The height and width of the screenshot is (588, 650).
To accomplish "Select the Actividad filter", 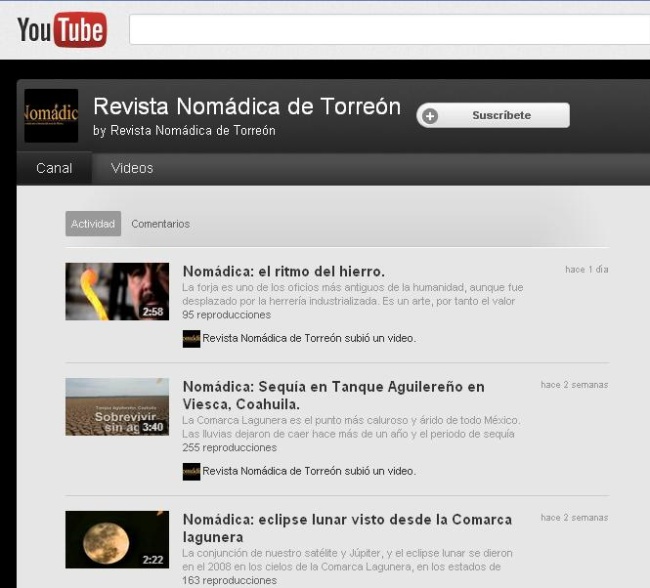I will point(93,224).
